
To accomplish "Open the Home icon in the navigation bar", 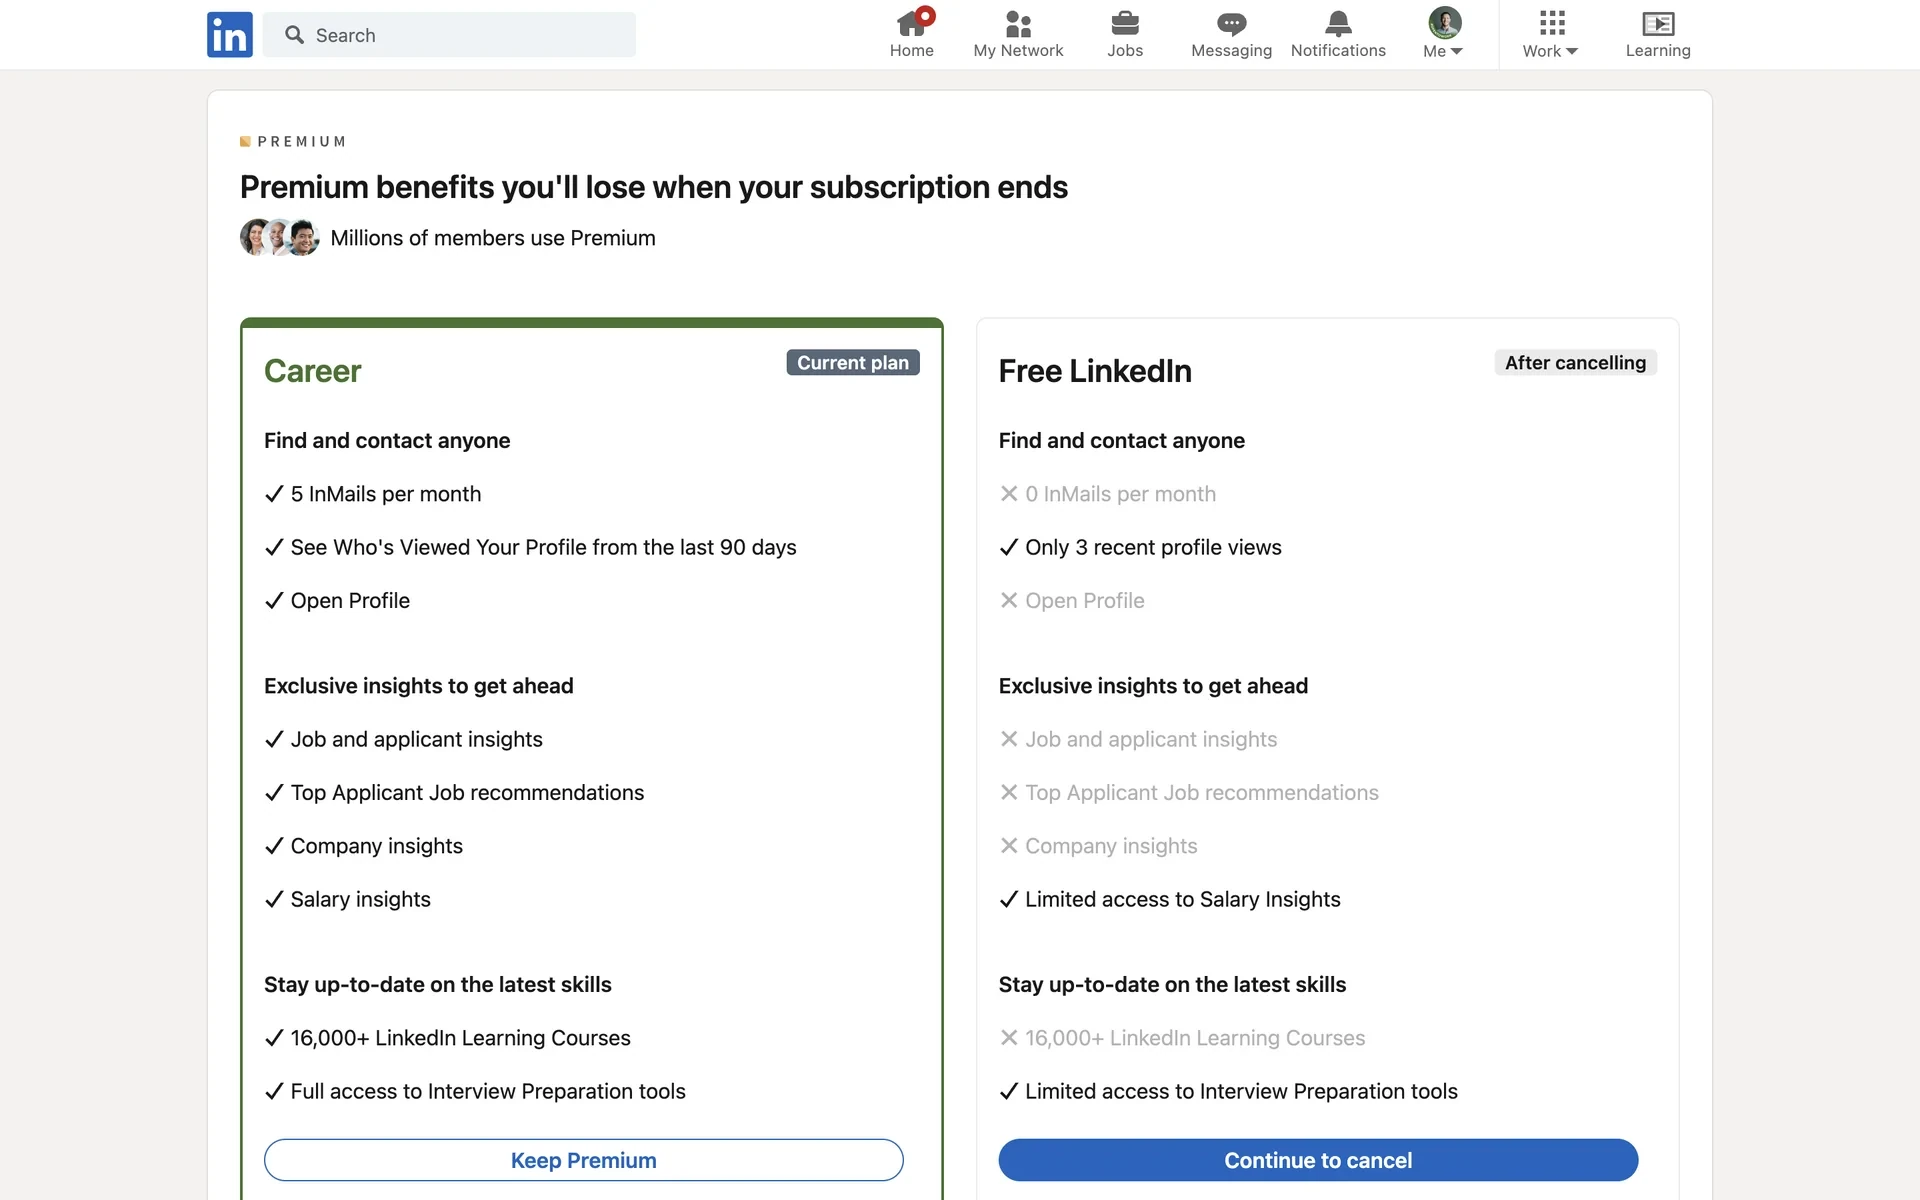I will click(x=912, y=23).
